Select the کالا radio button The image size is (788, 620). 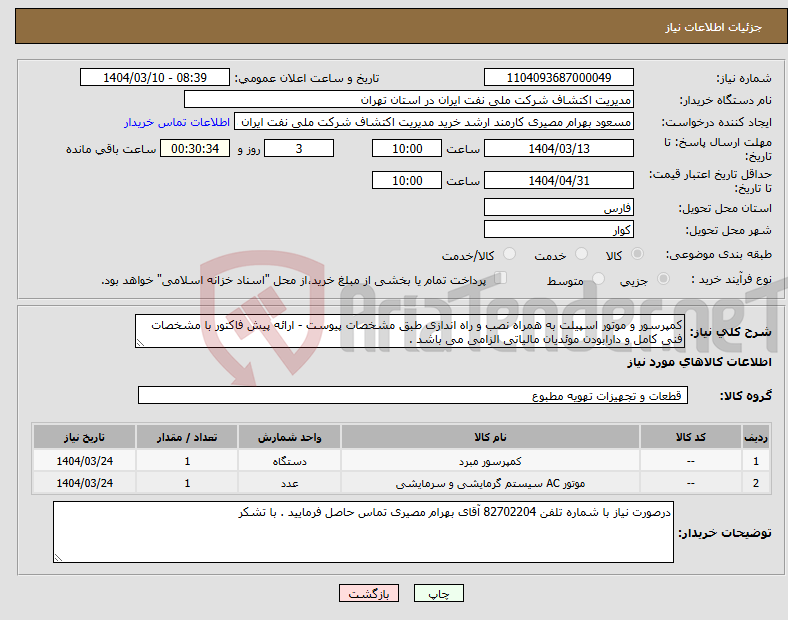pos(637,254)
